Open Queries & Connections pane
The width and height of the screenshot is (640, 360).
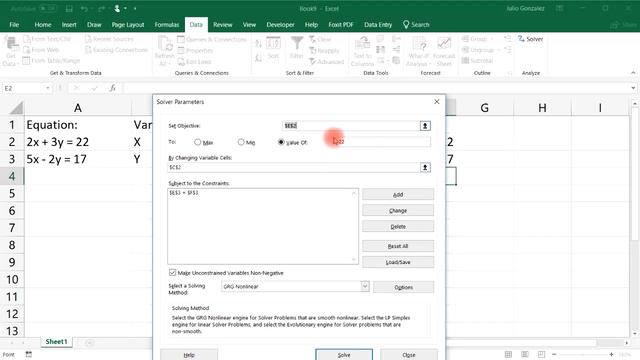(212, 39)
